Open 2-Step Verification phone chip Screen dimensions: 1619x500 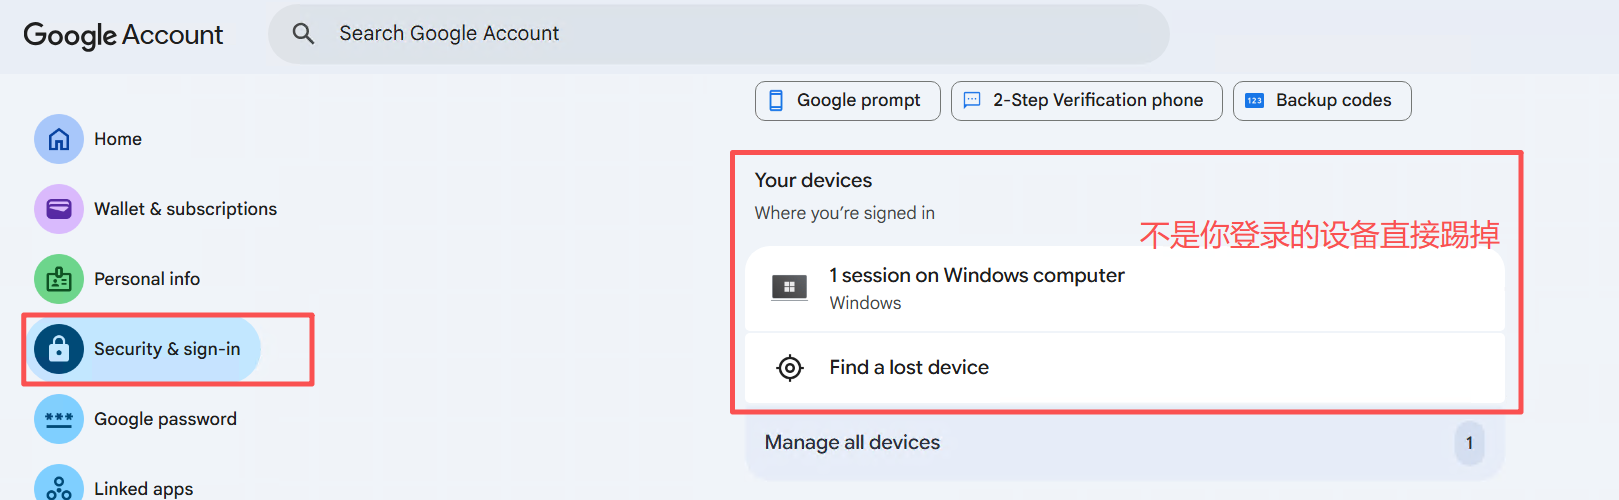[x=1087, y=101]
